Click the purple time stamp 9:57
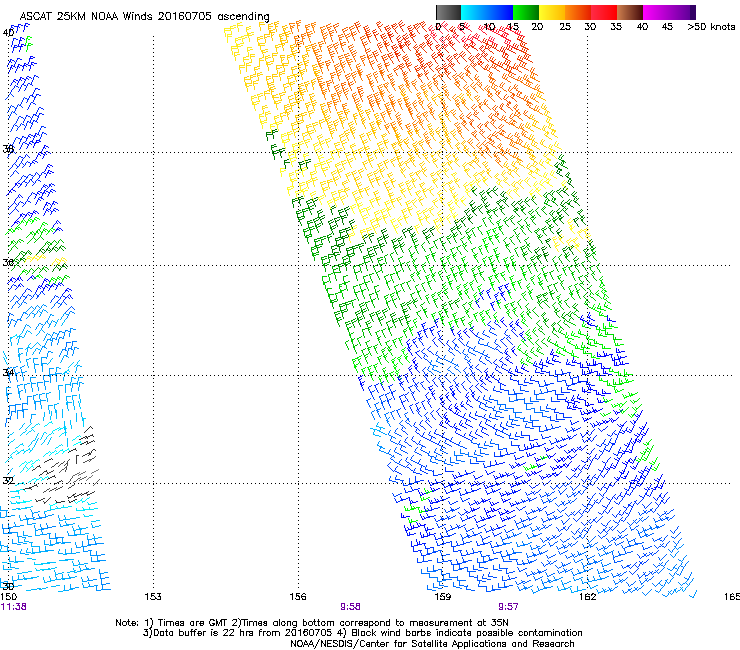 [508, 607]
